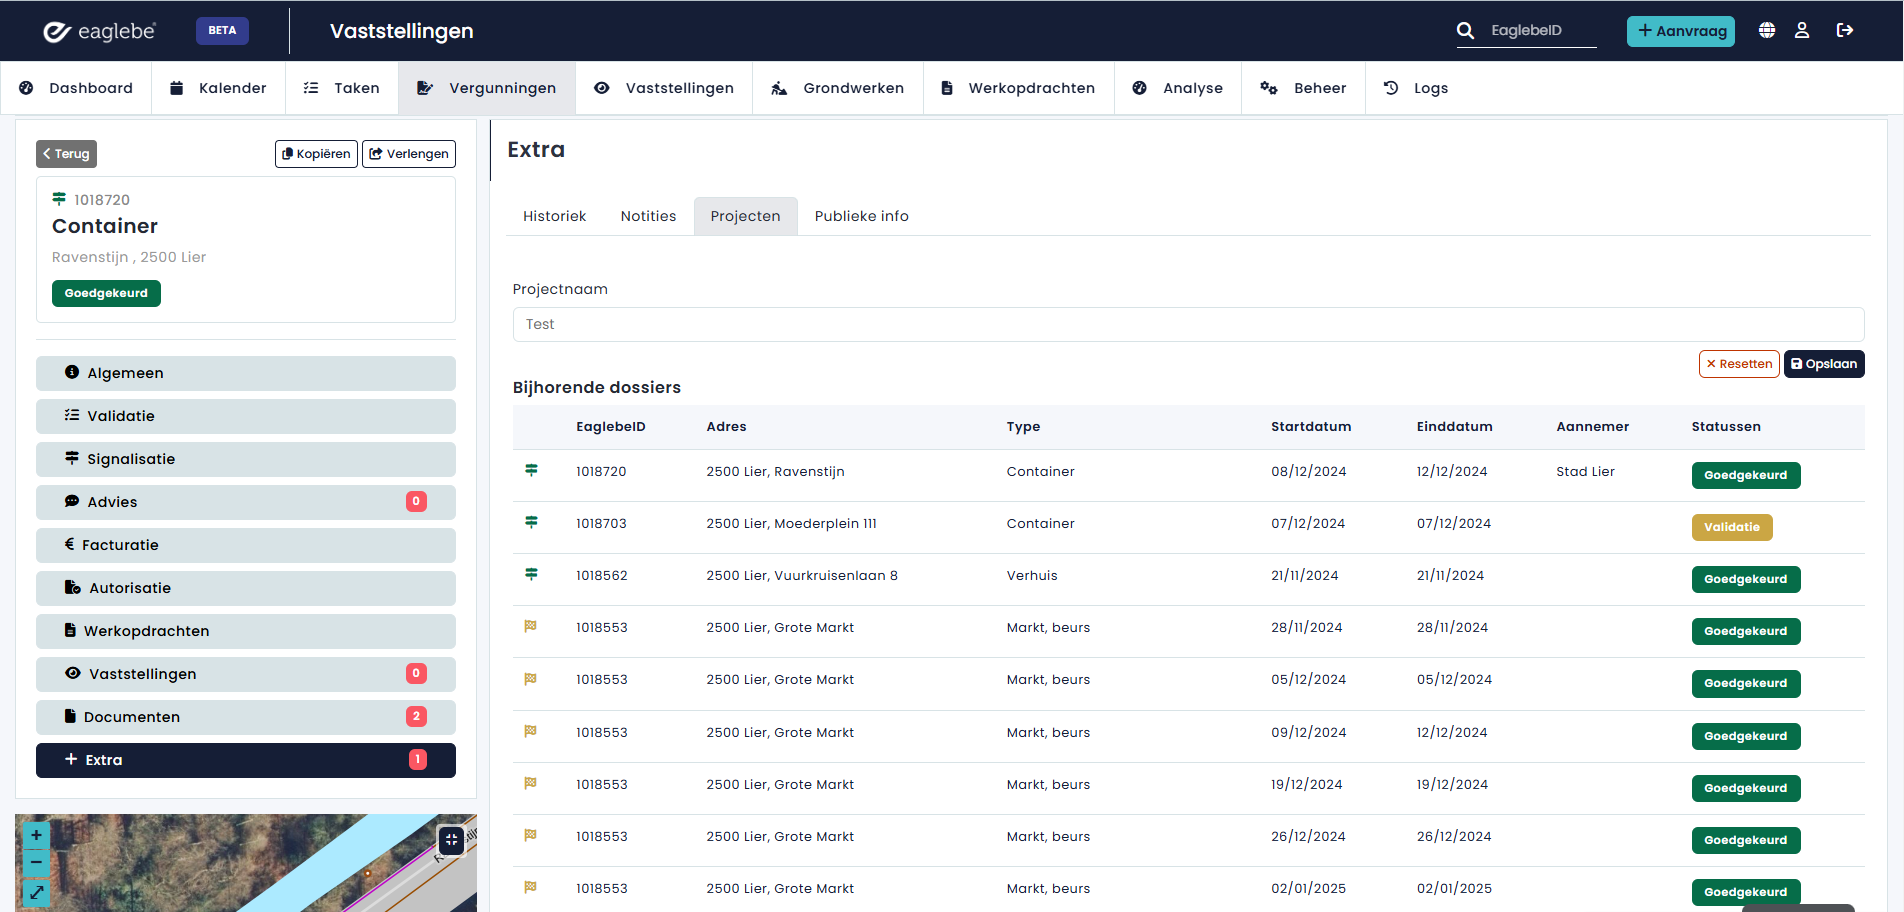Click the signpost icon for row 1018562

click(531, 574)
